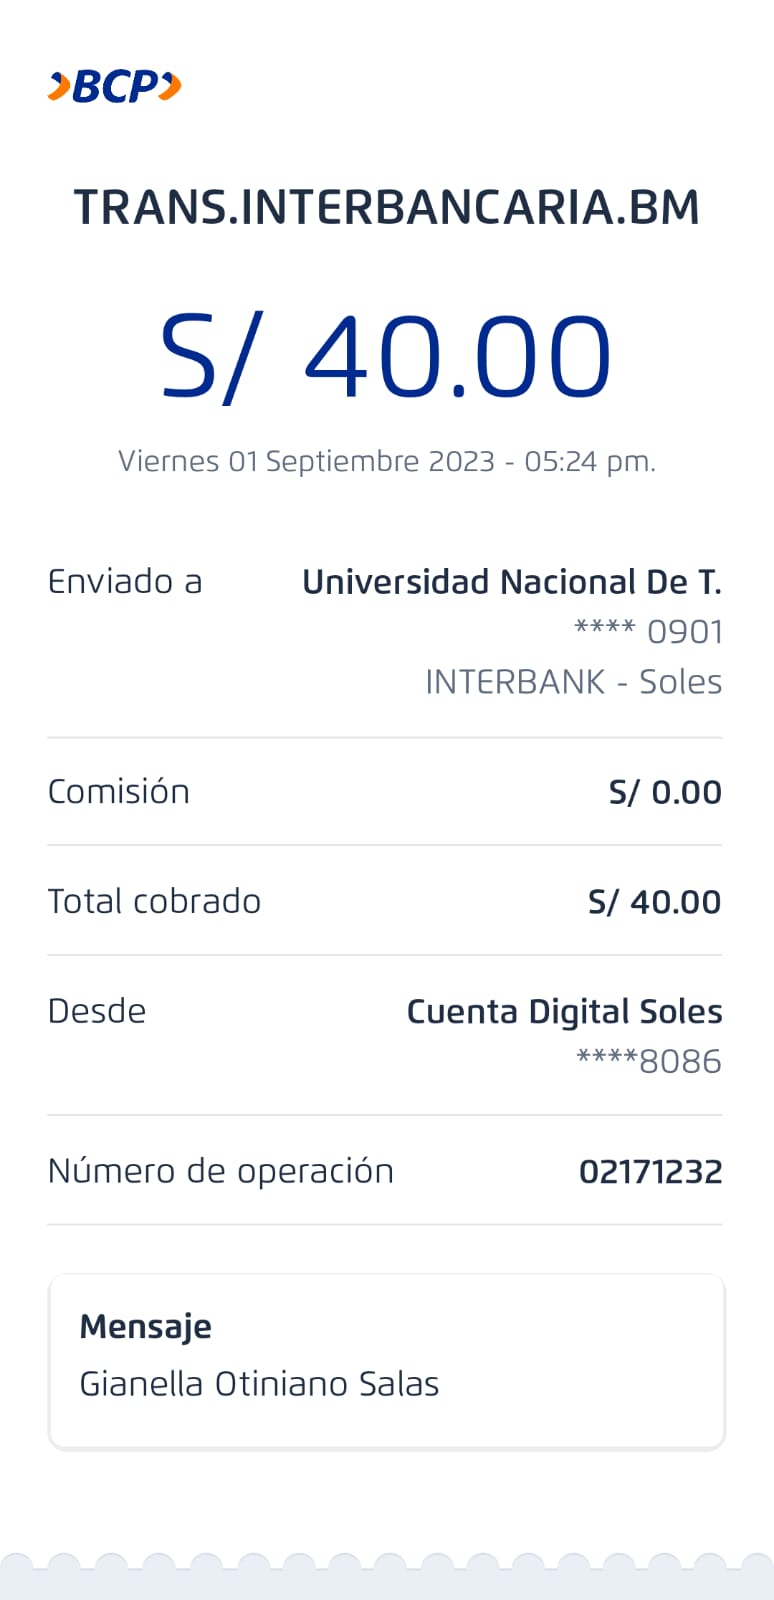This screenshot has width=774, height=1600.
Task: Tap the 'Total cobrado' label
Action: pyautogui.click(x=154, y=902)
